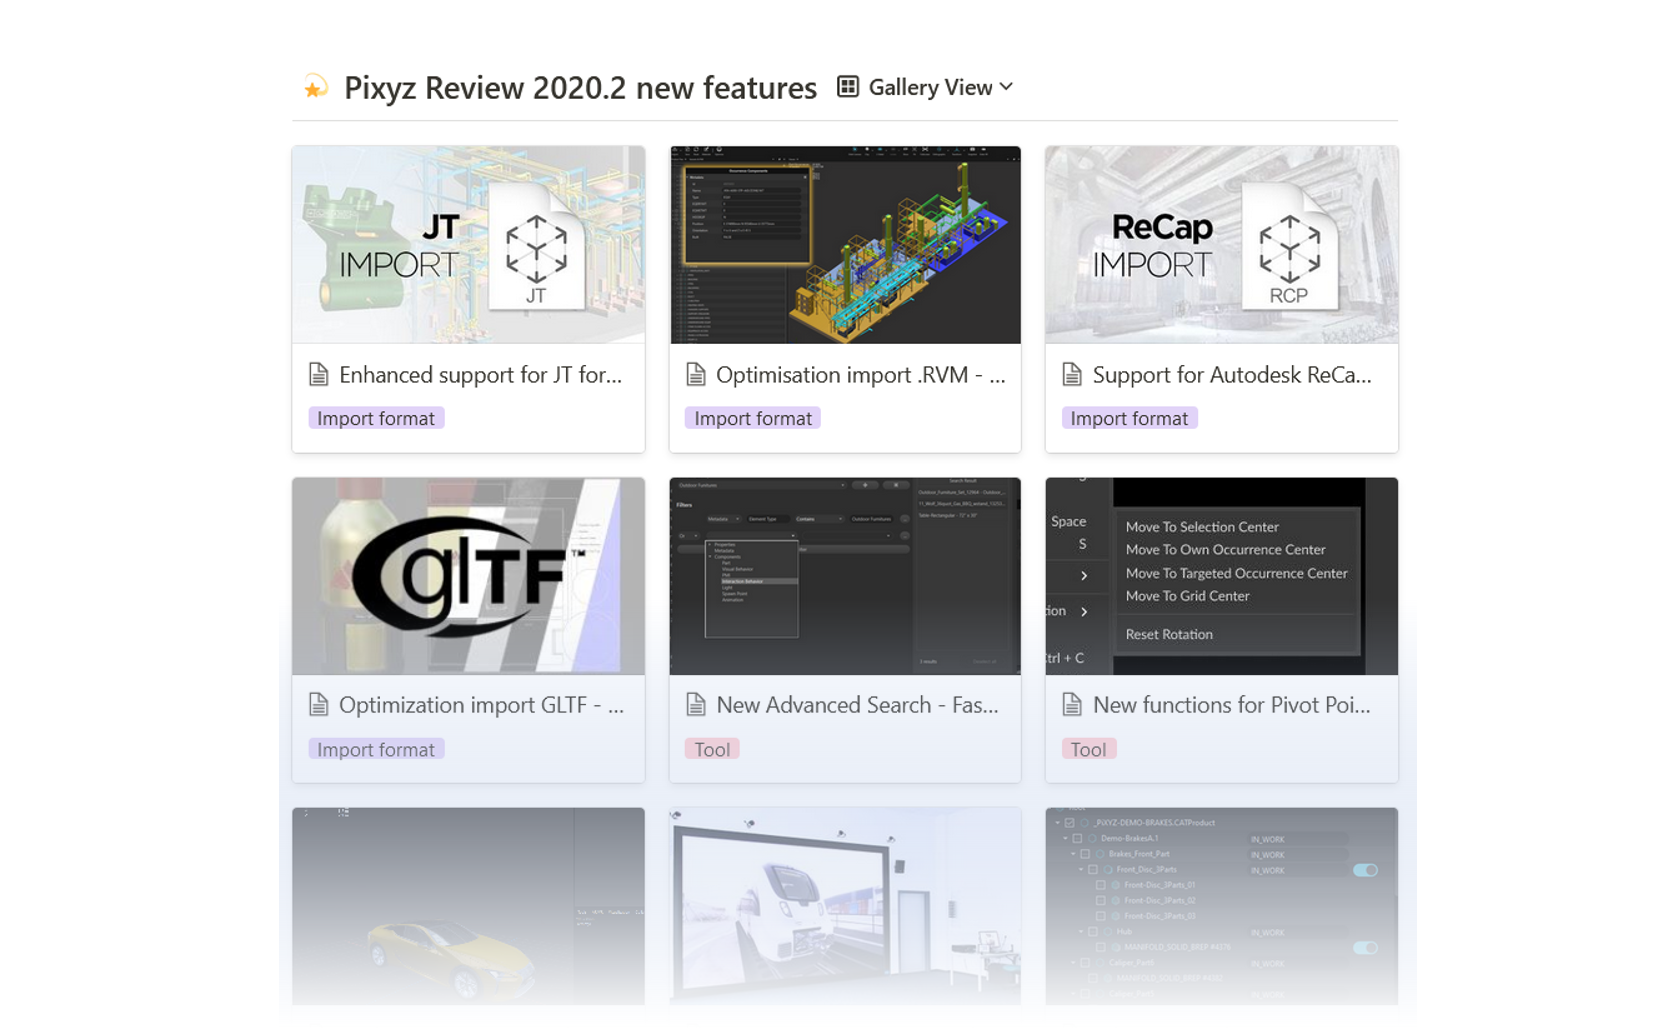Click Tool tag on the Pivot Point card
This screenshot has width=1668, height=1029.
1089,749
